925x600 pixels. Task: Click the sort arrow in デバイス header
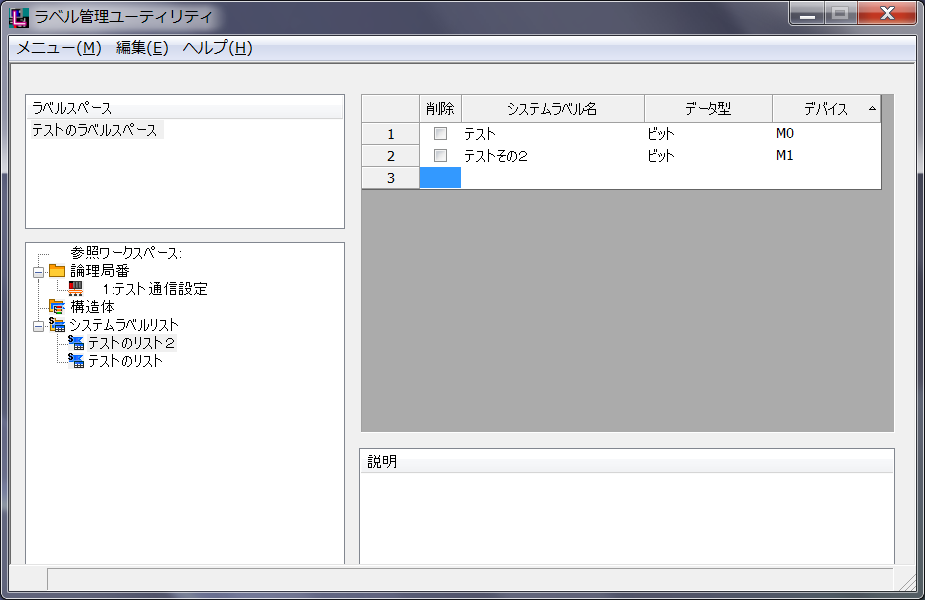click(872, 109)
